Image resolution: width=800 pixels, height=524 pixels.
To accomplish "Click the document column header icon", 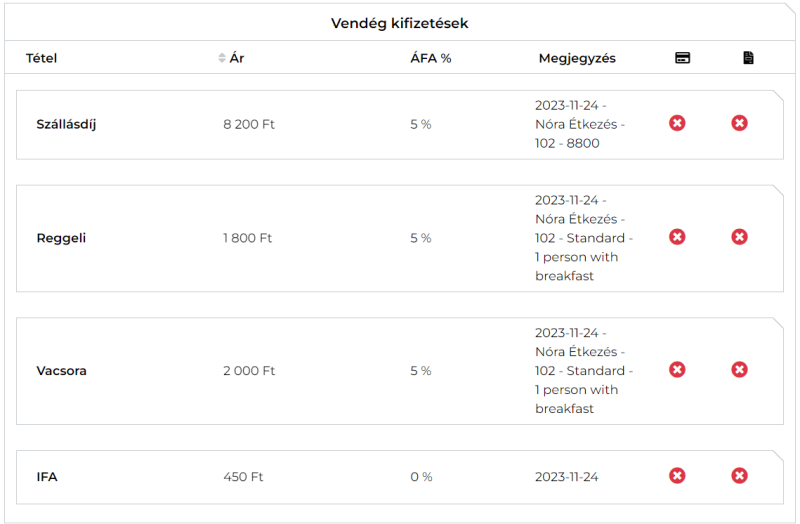I will 748,58.
